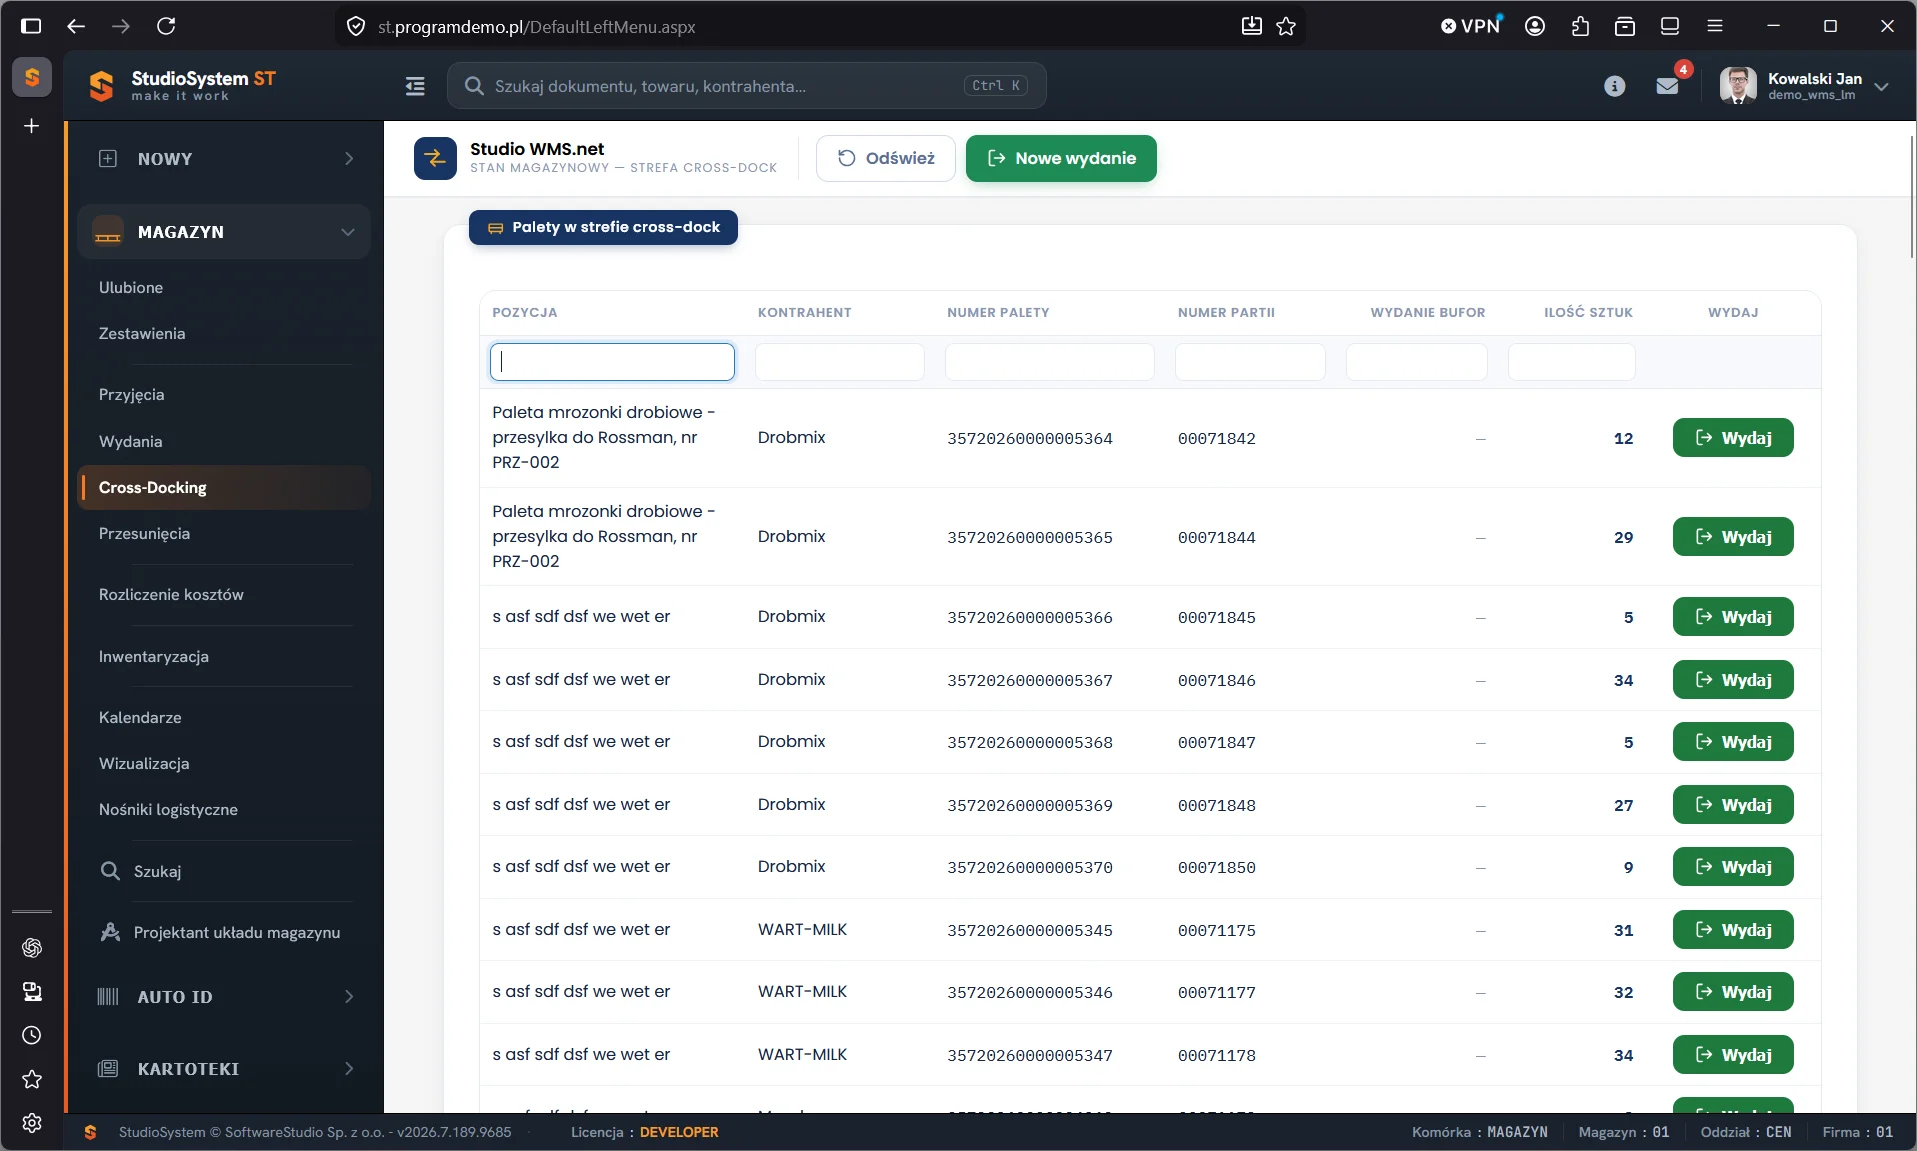Open the Cross-Docking menu item

[x=224, y=488]
